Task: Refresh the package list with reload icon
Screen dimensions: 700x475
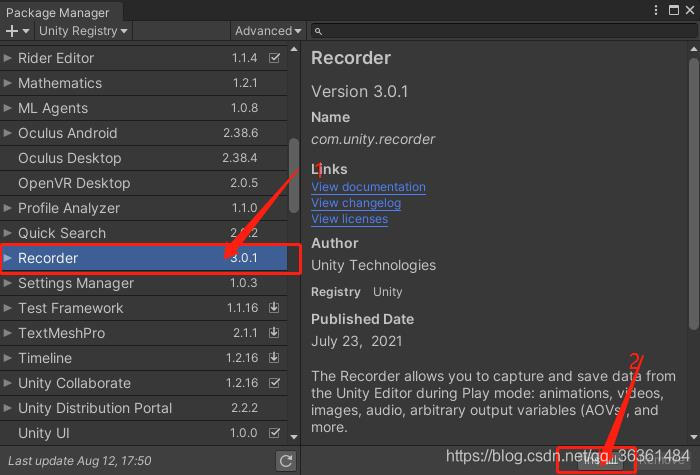Action: click(286, 461)
